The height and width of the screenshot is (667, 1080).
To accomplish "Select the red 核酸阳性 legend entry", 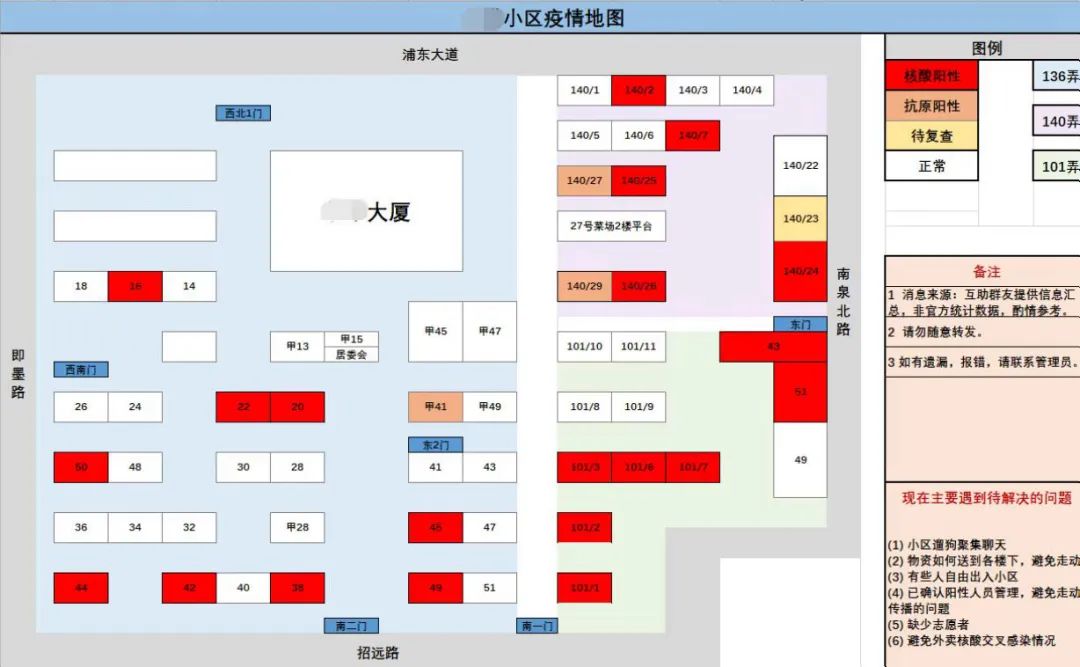I will 931,75.
